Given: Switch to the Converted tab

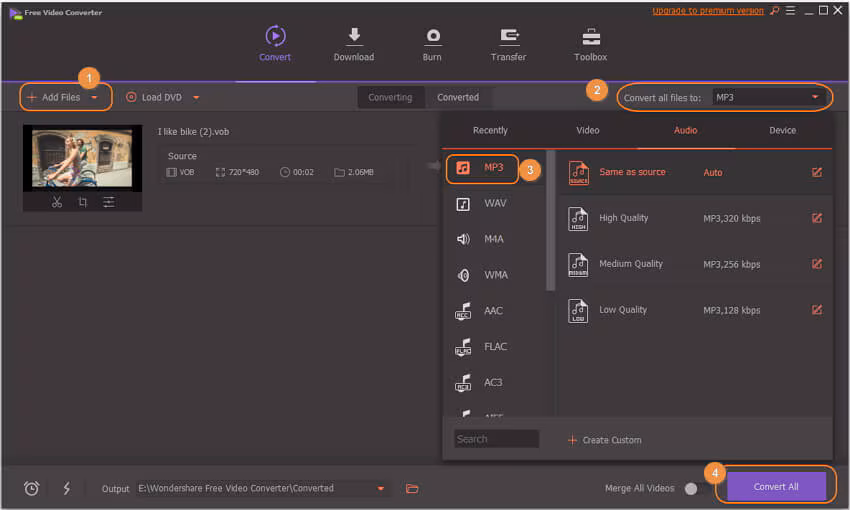Looking at the screenshot, I should [458, 98].
